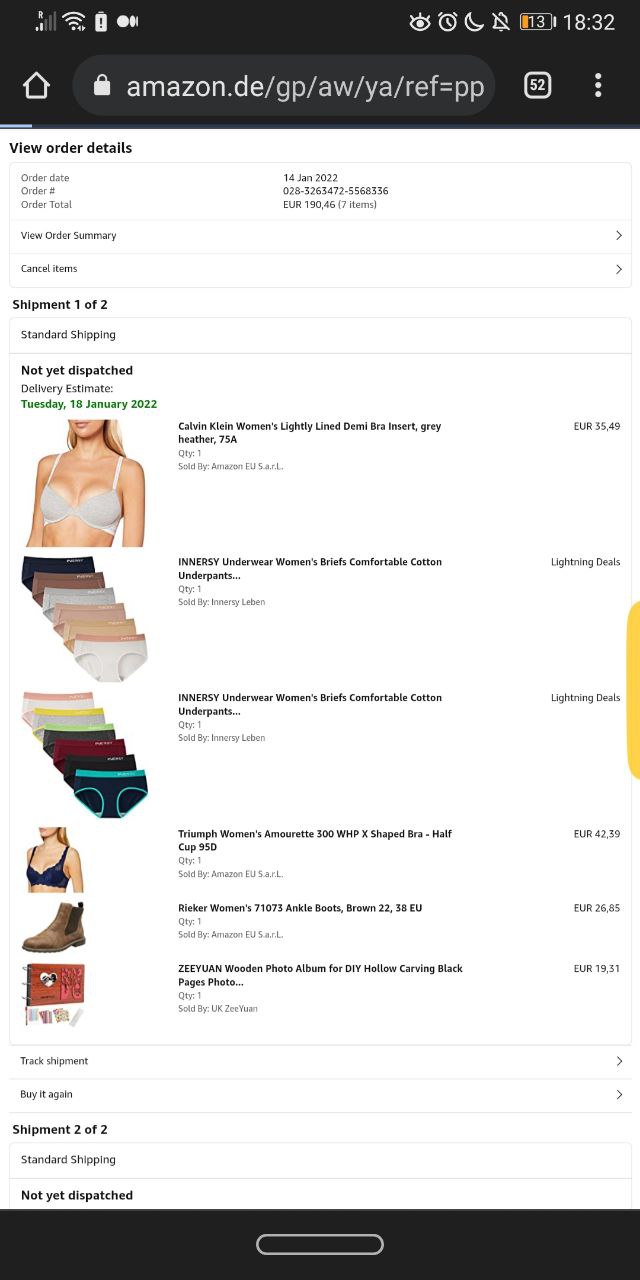640x1280 pixels.
Task: Open Rieker Women's Ankle Boots link
Action: coord(300,908)
